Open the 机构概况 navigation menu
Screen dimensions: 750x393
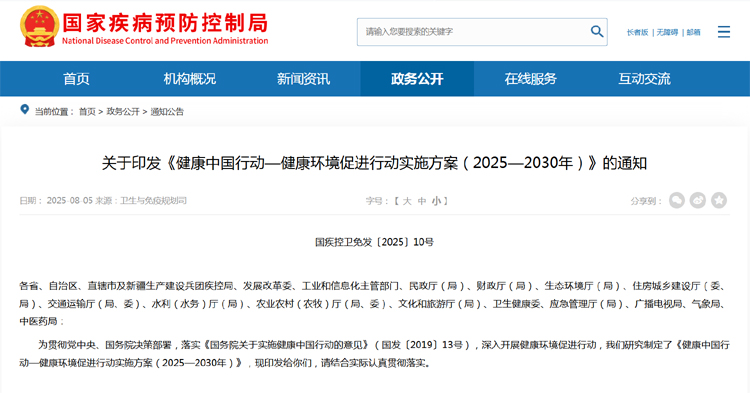coord(190,79)
